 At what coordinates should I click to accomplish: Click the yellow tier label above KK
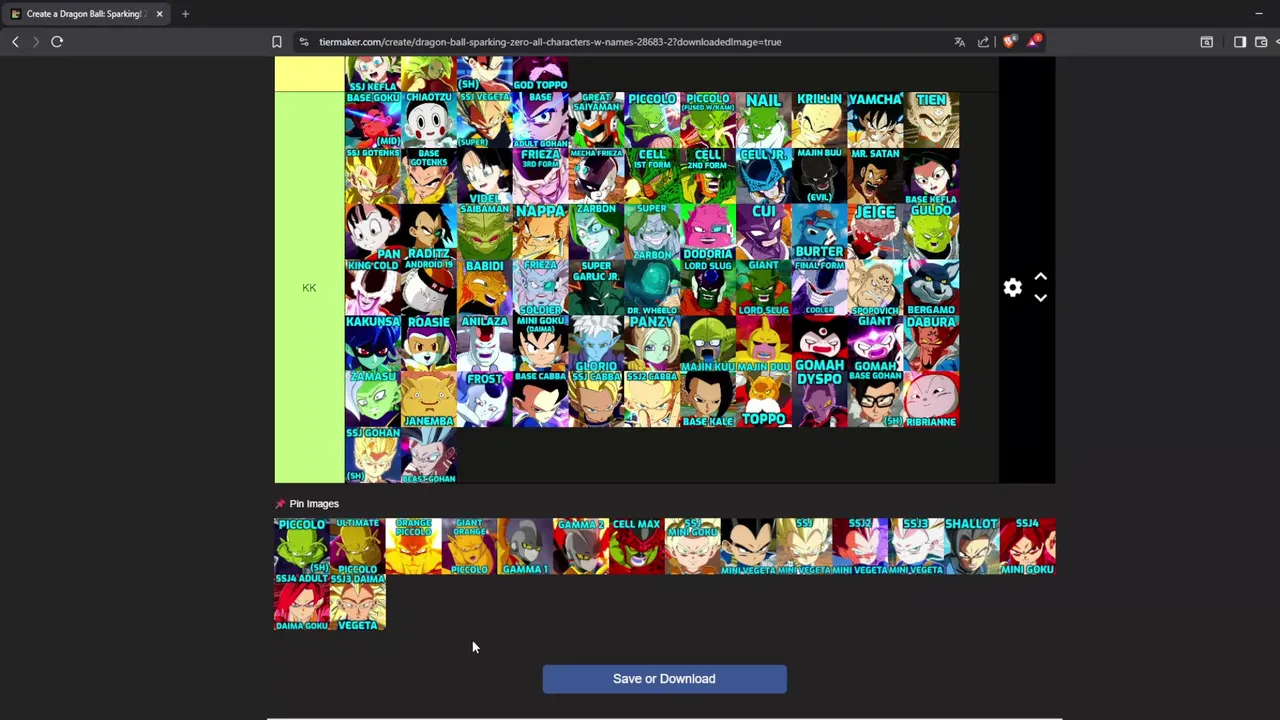tap(309, 74)
